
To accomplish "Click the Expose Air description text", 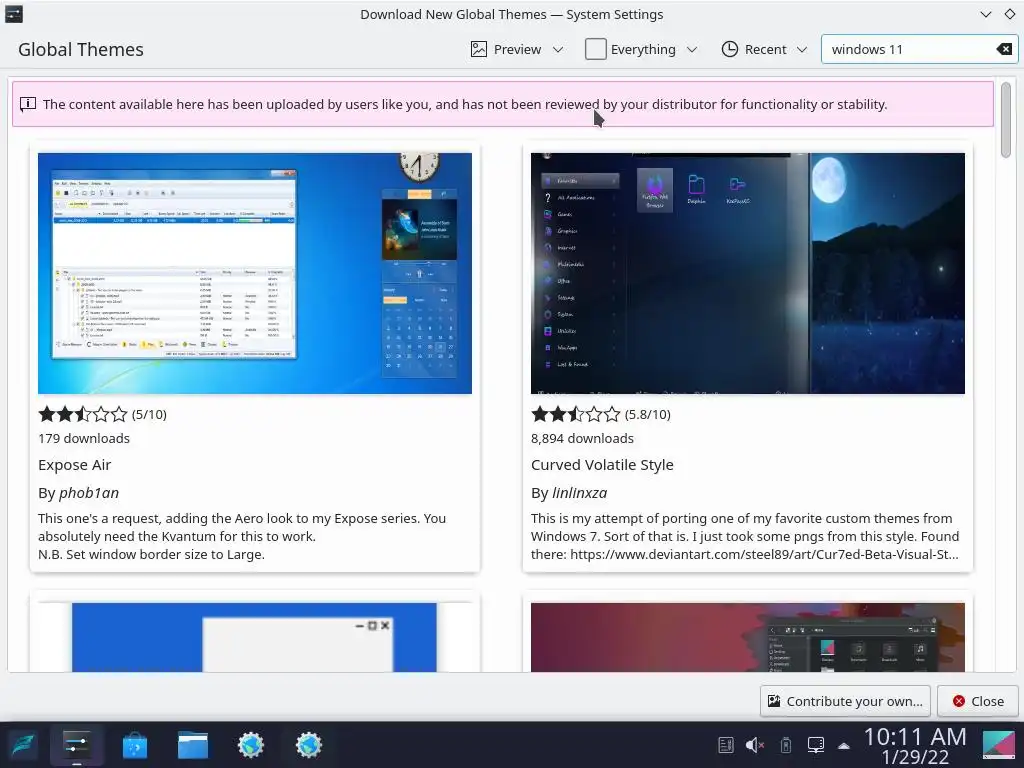I will pyautogui.click(x=242, y=536).
